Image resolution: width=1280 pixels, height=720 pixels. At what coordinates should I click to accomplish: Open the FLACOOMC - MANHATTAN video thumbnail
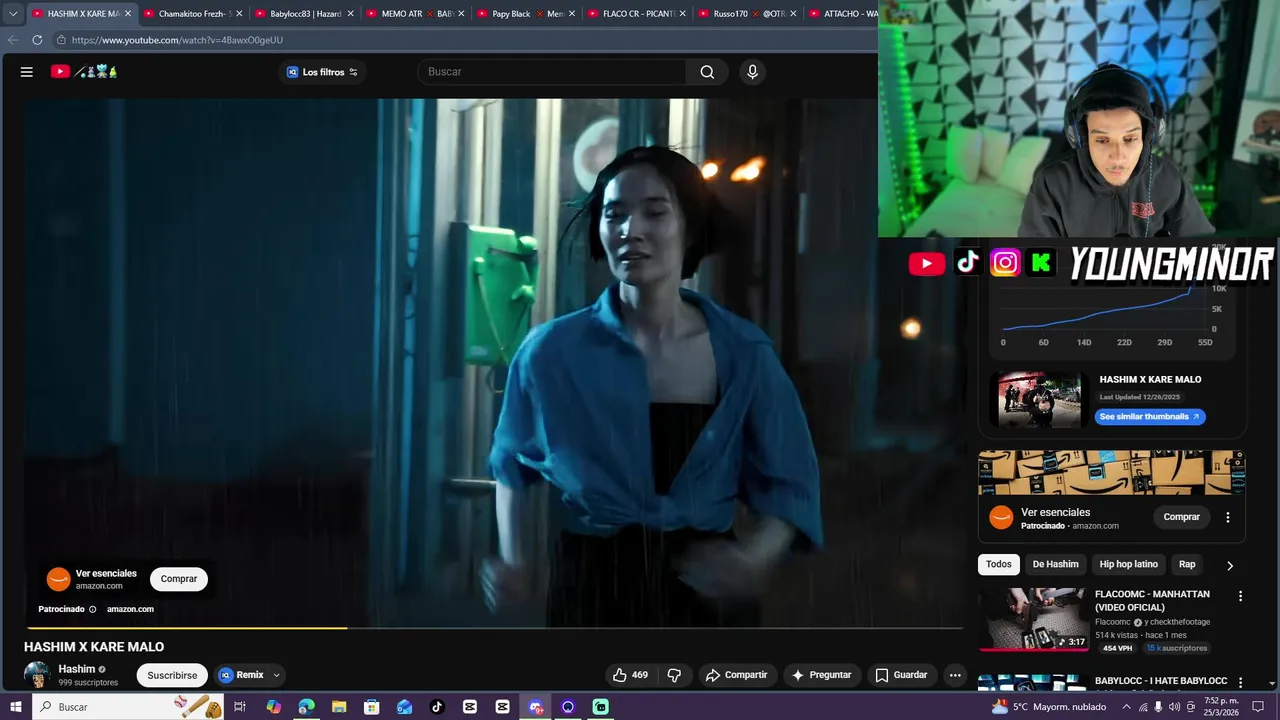coord(1033,619)
